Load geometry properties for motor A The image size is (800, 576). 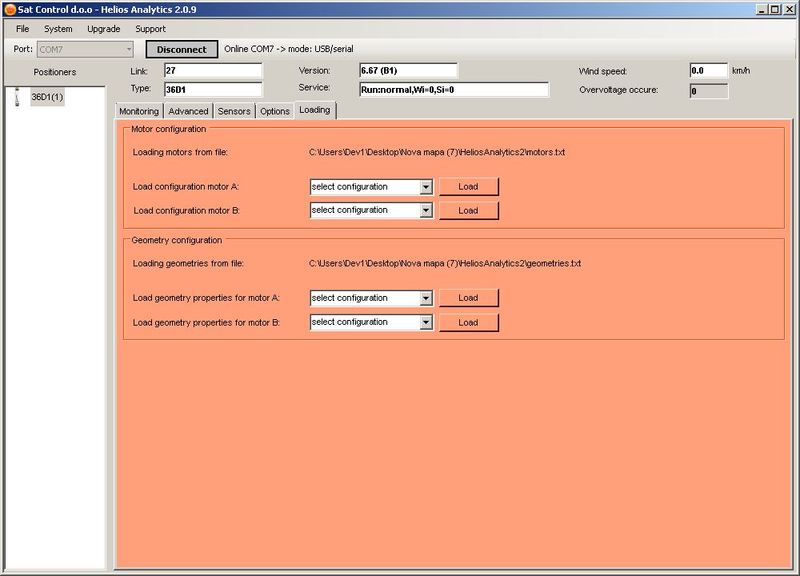[x=468, y=297]
